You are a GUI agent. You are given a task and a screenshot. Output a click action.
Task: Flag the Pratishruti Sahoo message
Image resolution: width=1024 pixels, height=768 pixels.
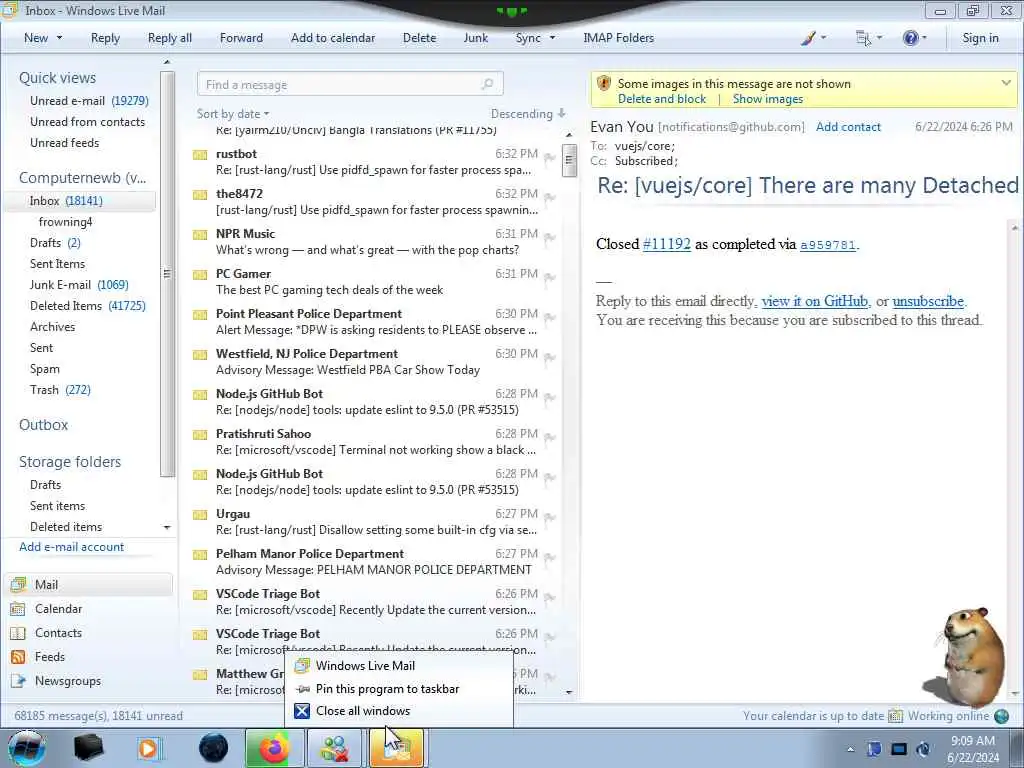(x=550, y=437)
